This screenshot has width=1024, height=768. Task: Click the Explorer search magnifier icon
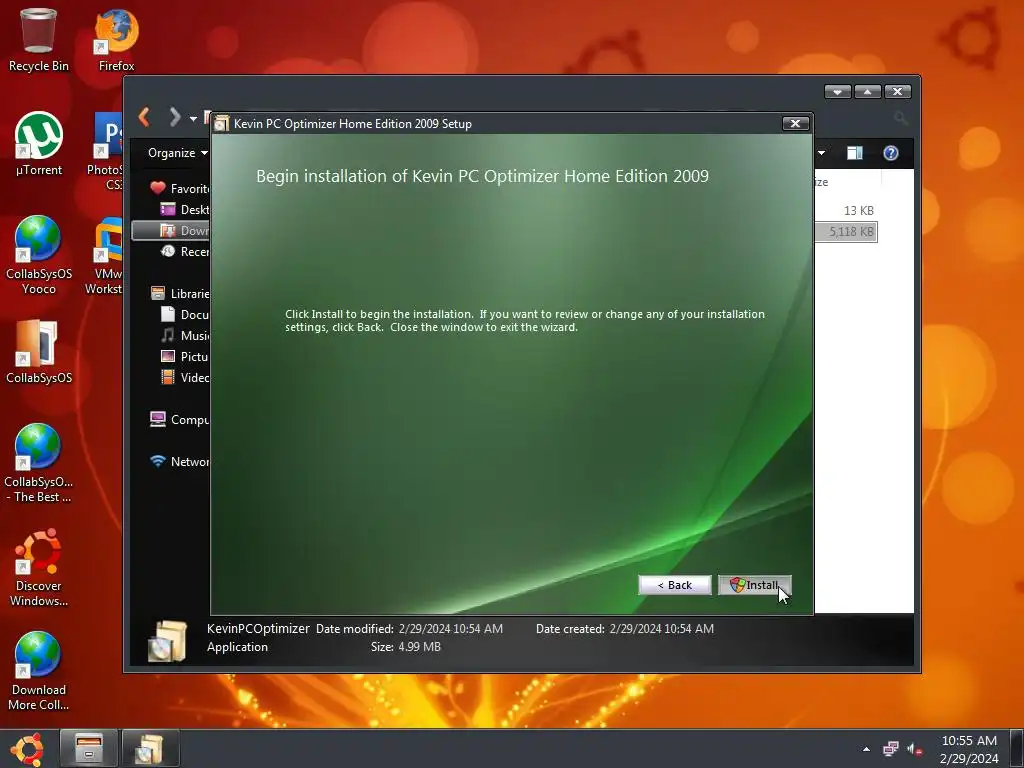(x=901, y=118)
